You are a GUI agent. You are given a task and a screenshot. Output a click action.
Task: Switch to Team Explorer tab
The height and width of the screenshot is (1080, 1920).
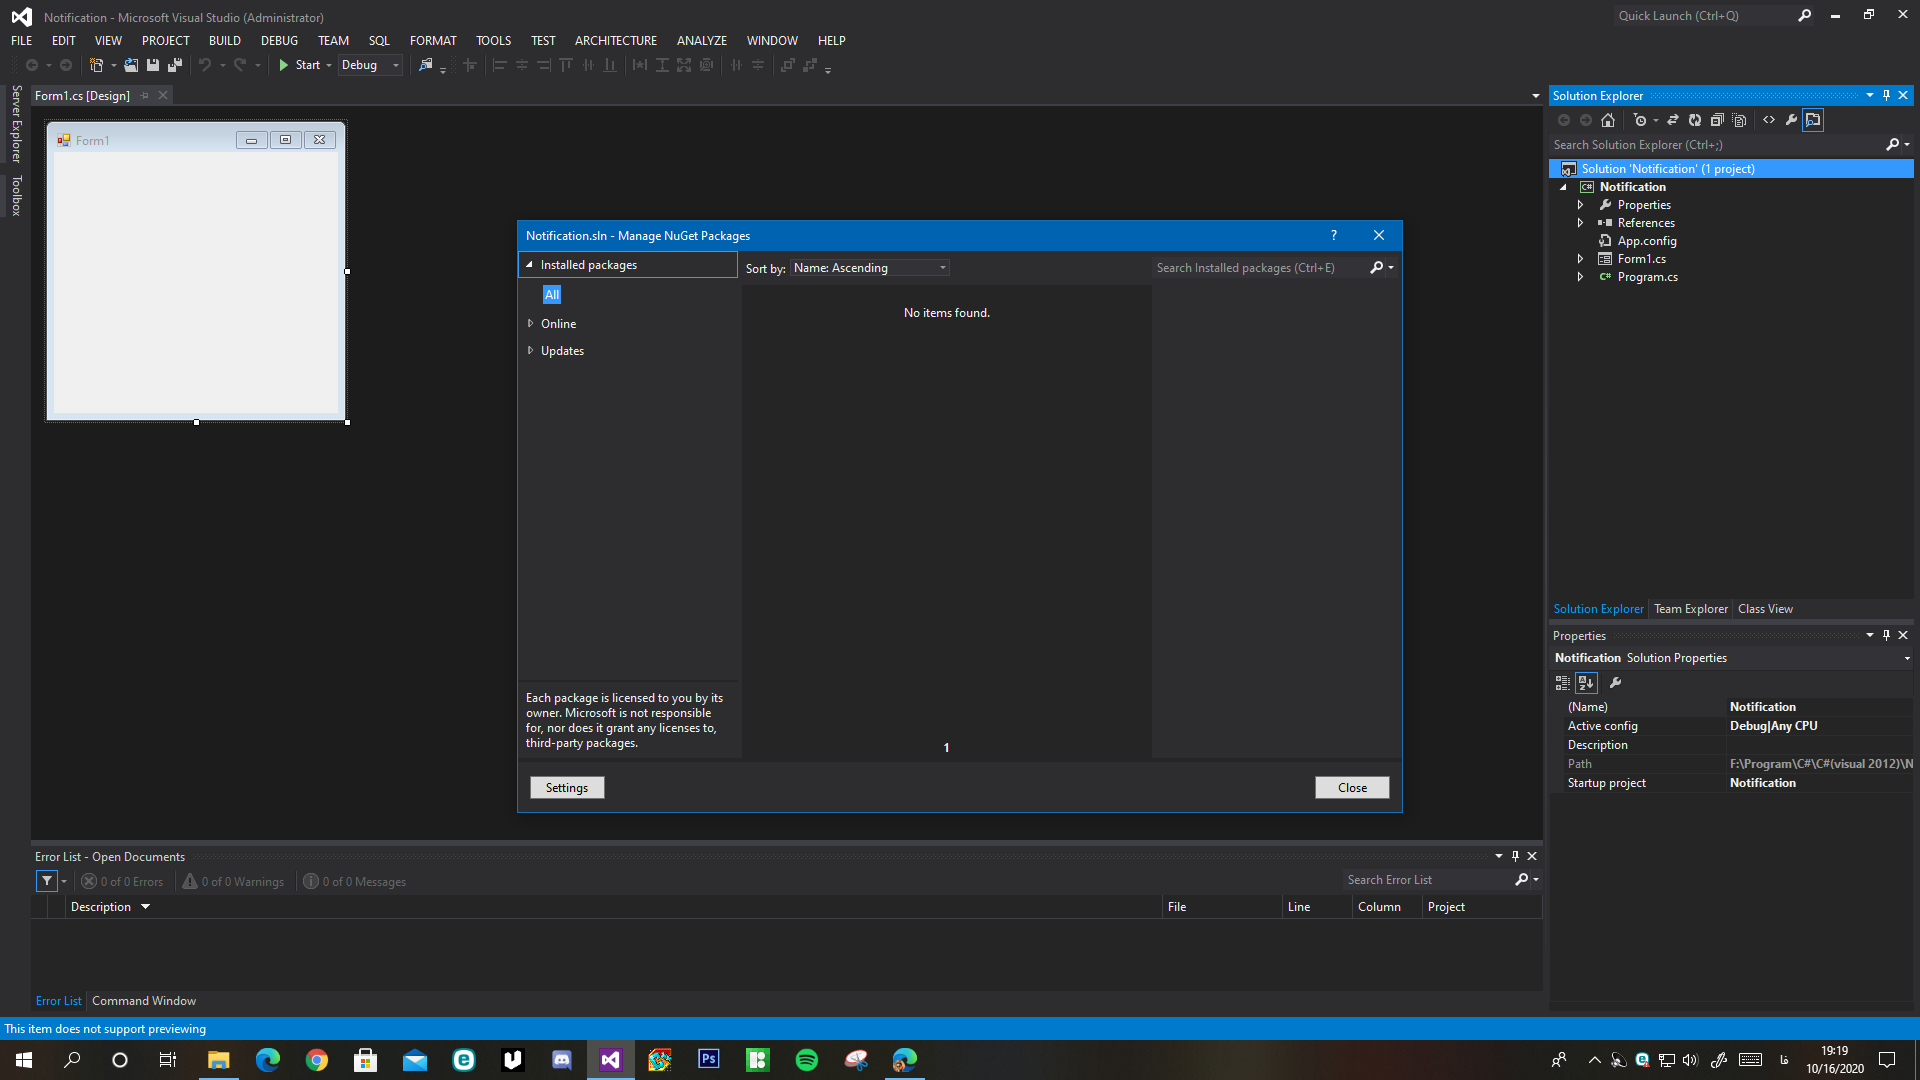click(x=1690, y=609)
